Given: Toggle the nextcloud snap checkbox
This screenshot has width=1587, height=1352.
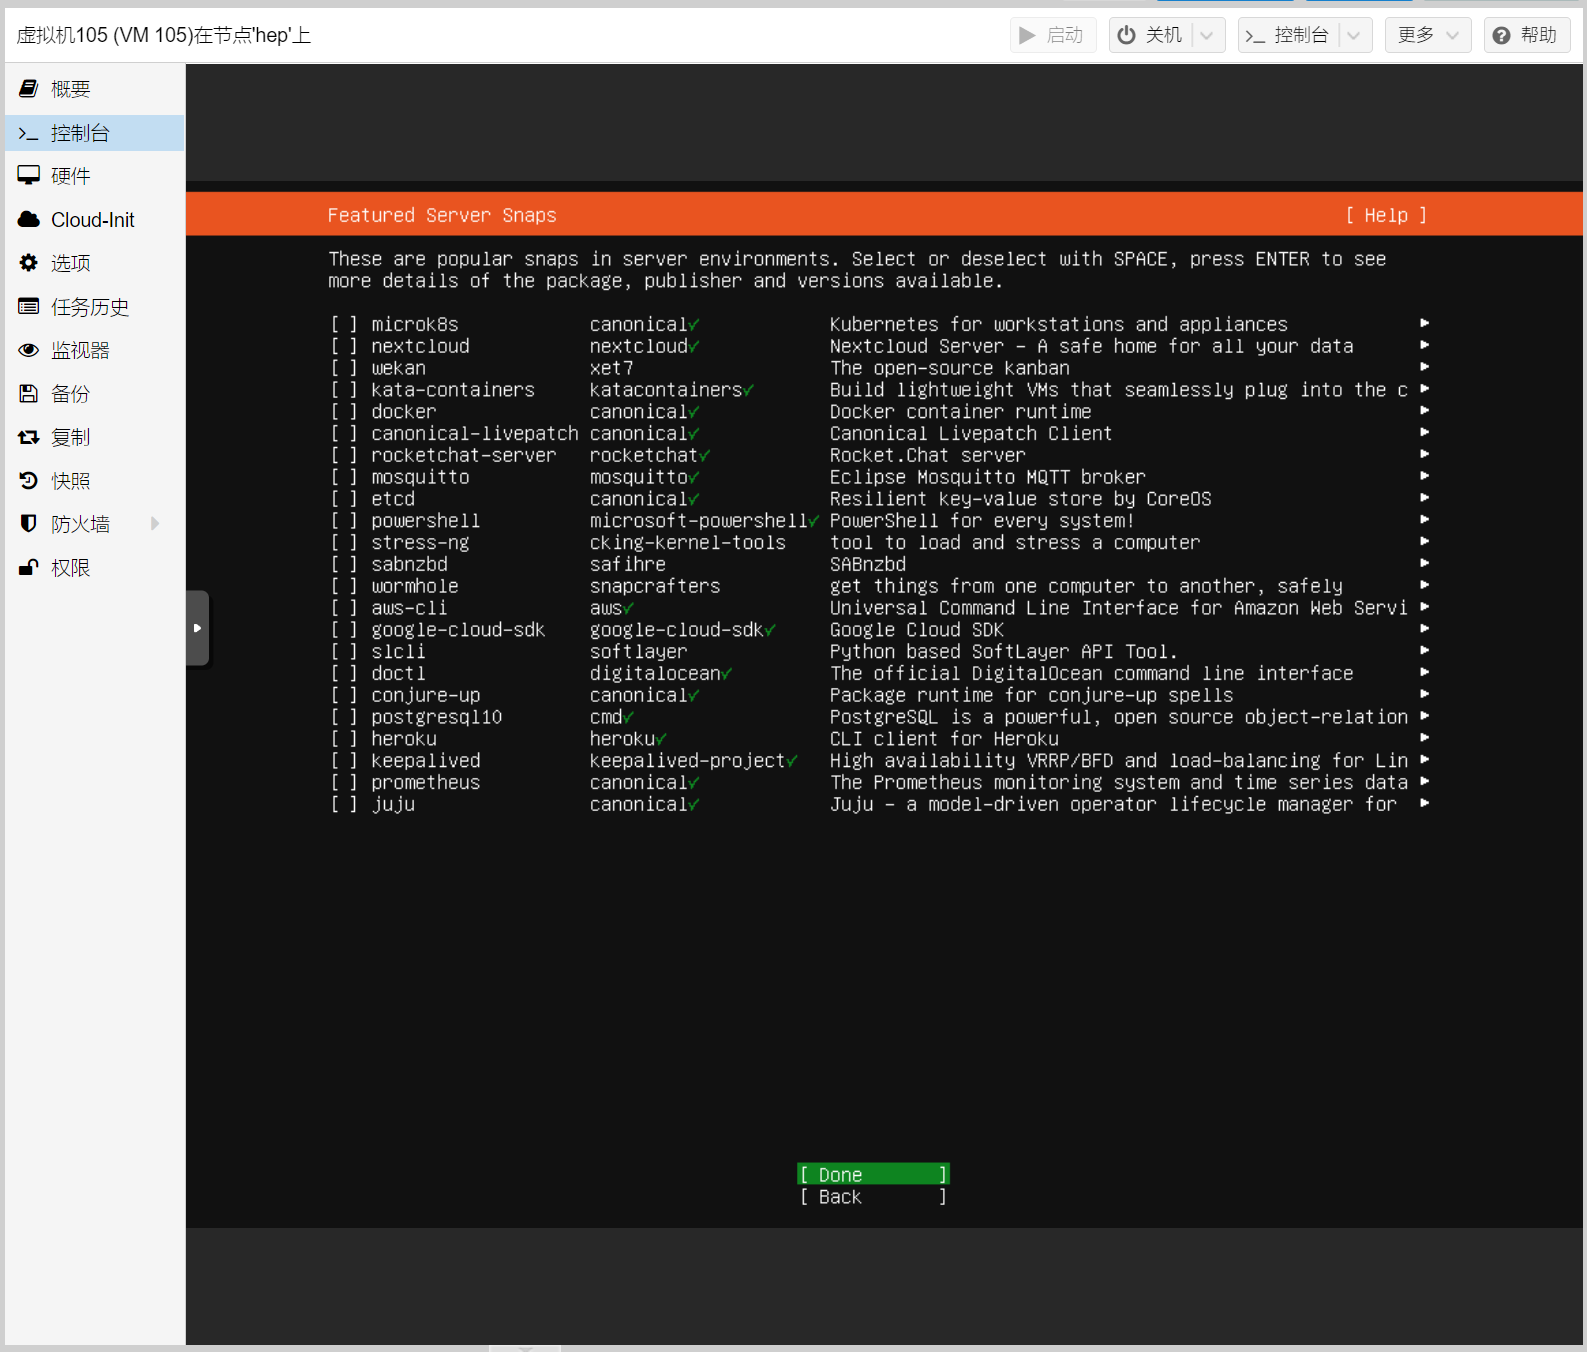Looking at the screenshot, I should [x=344, y=346].
